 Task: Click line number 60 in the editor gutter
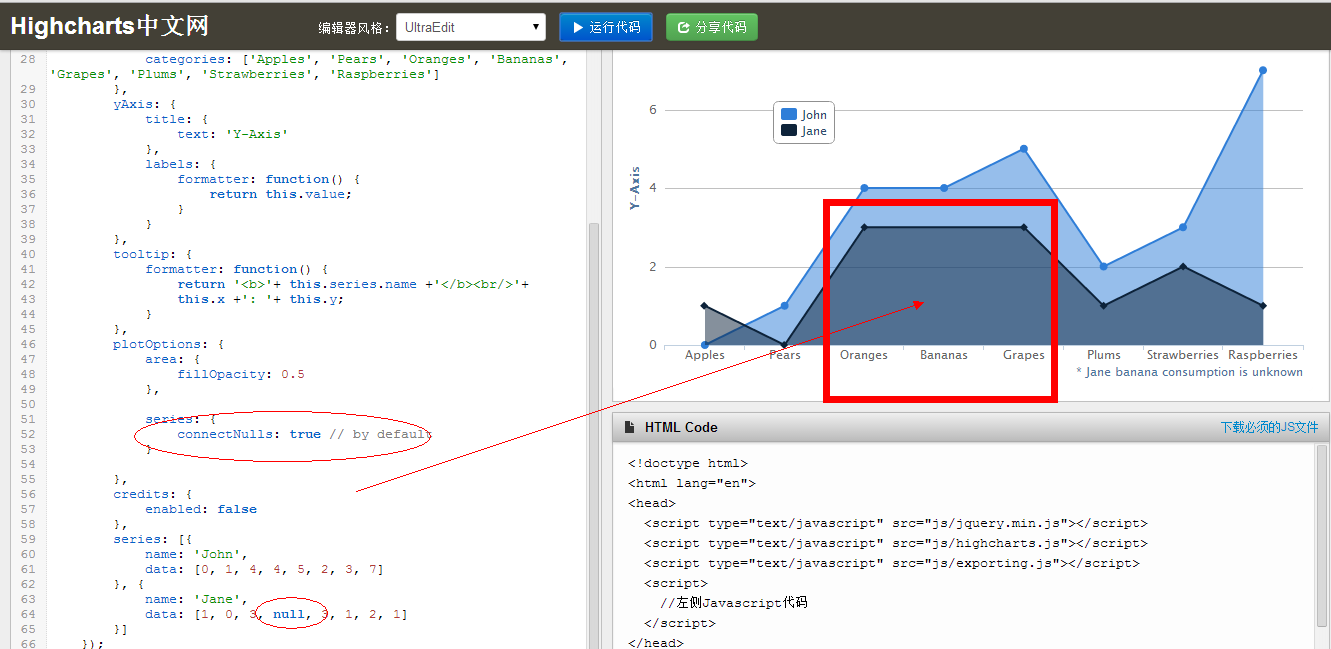click(27, 554)
